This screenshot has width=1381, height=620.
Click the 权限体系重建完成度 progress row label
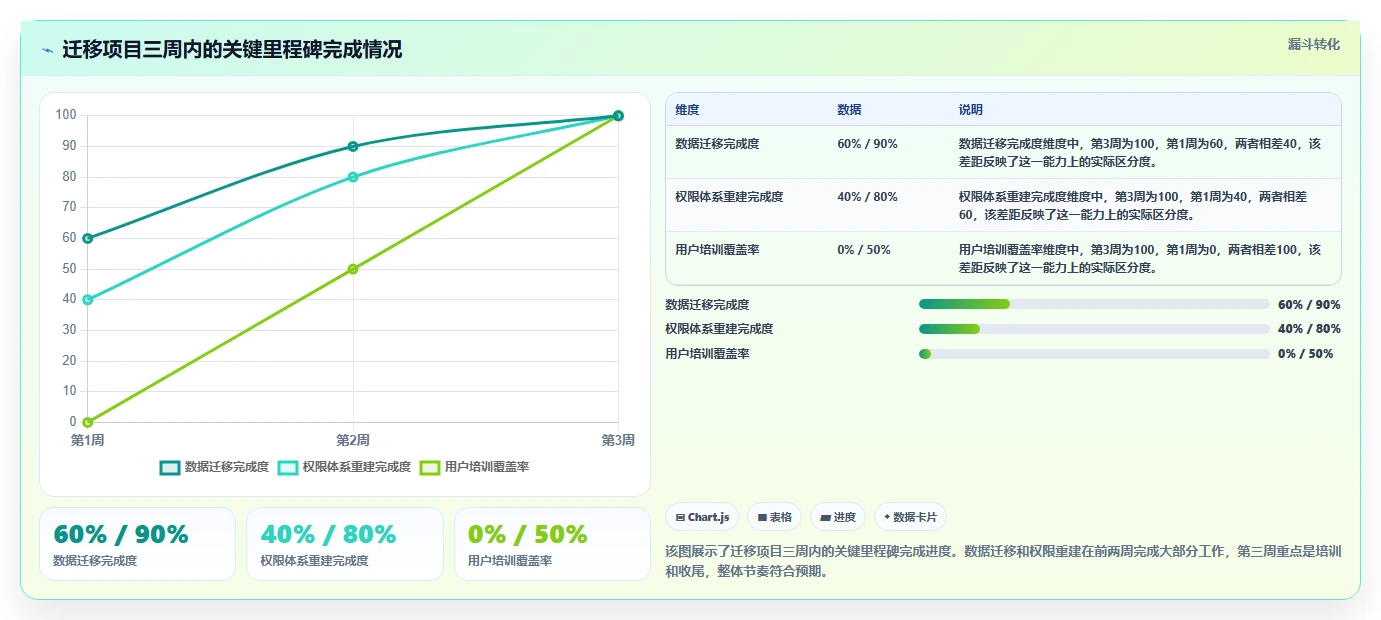[x=719, y=329]
